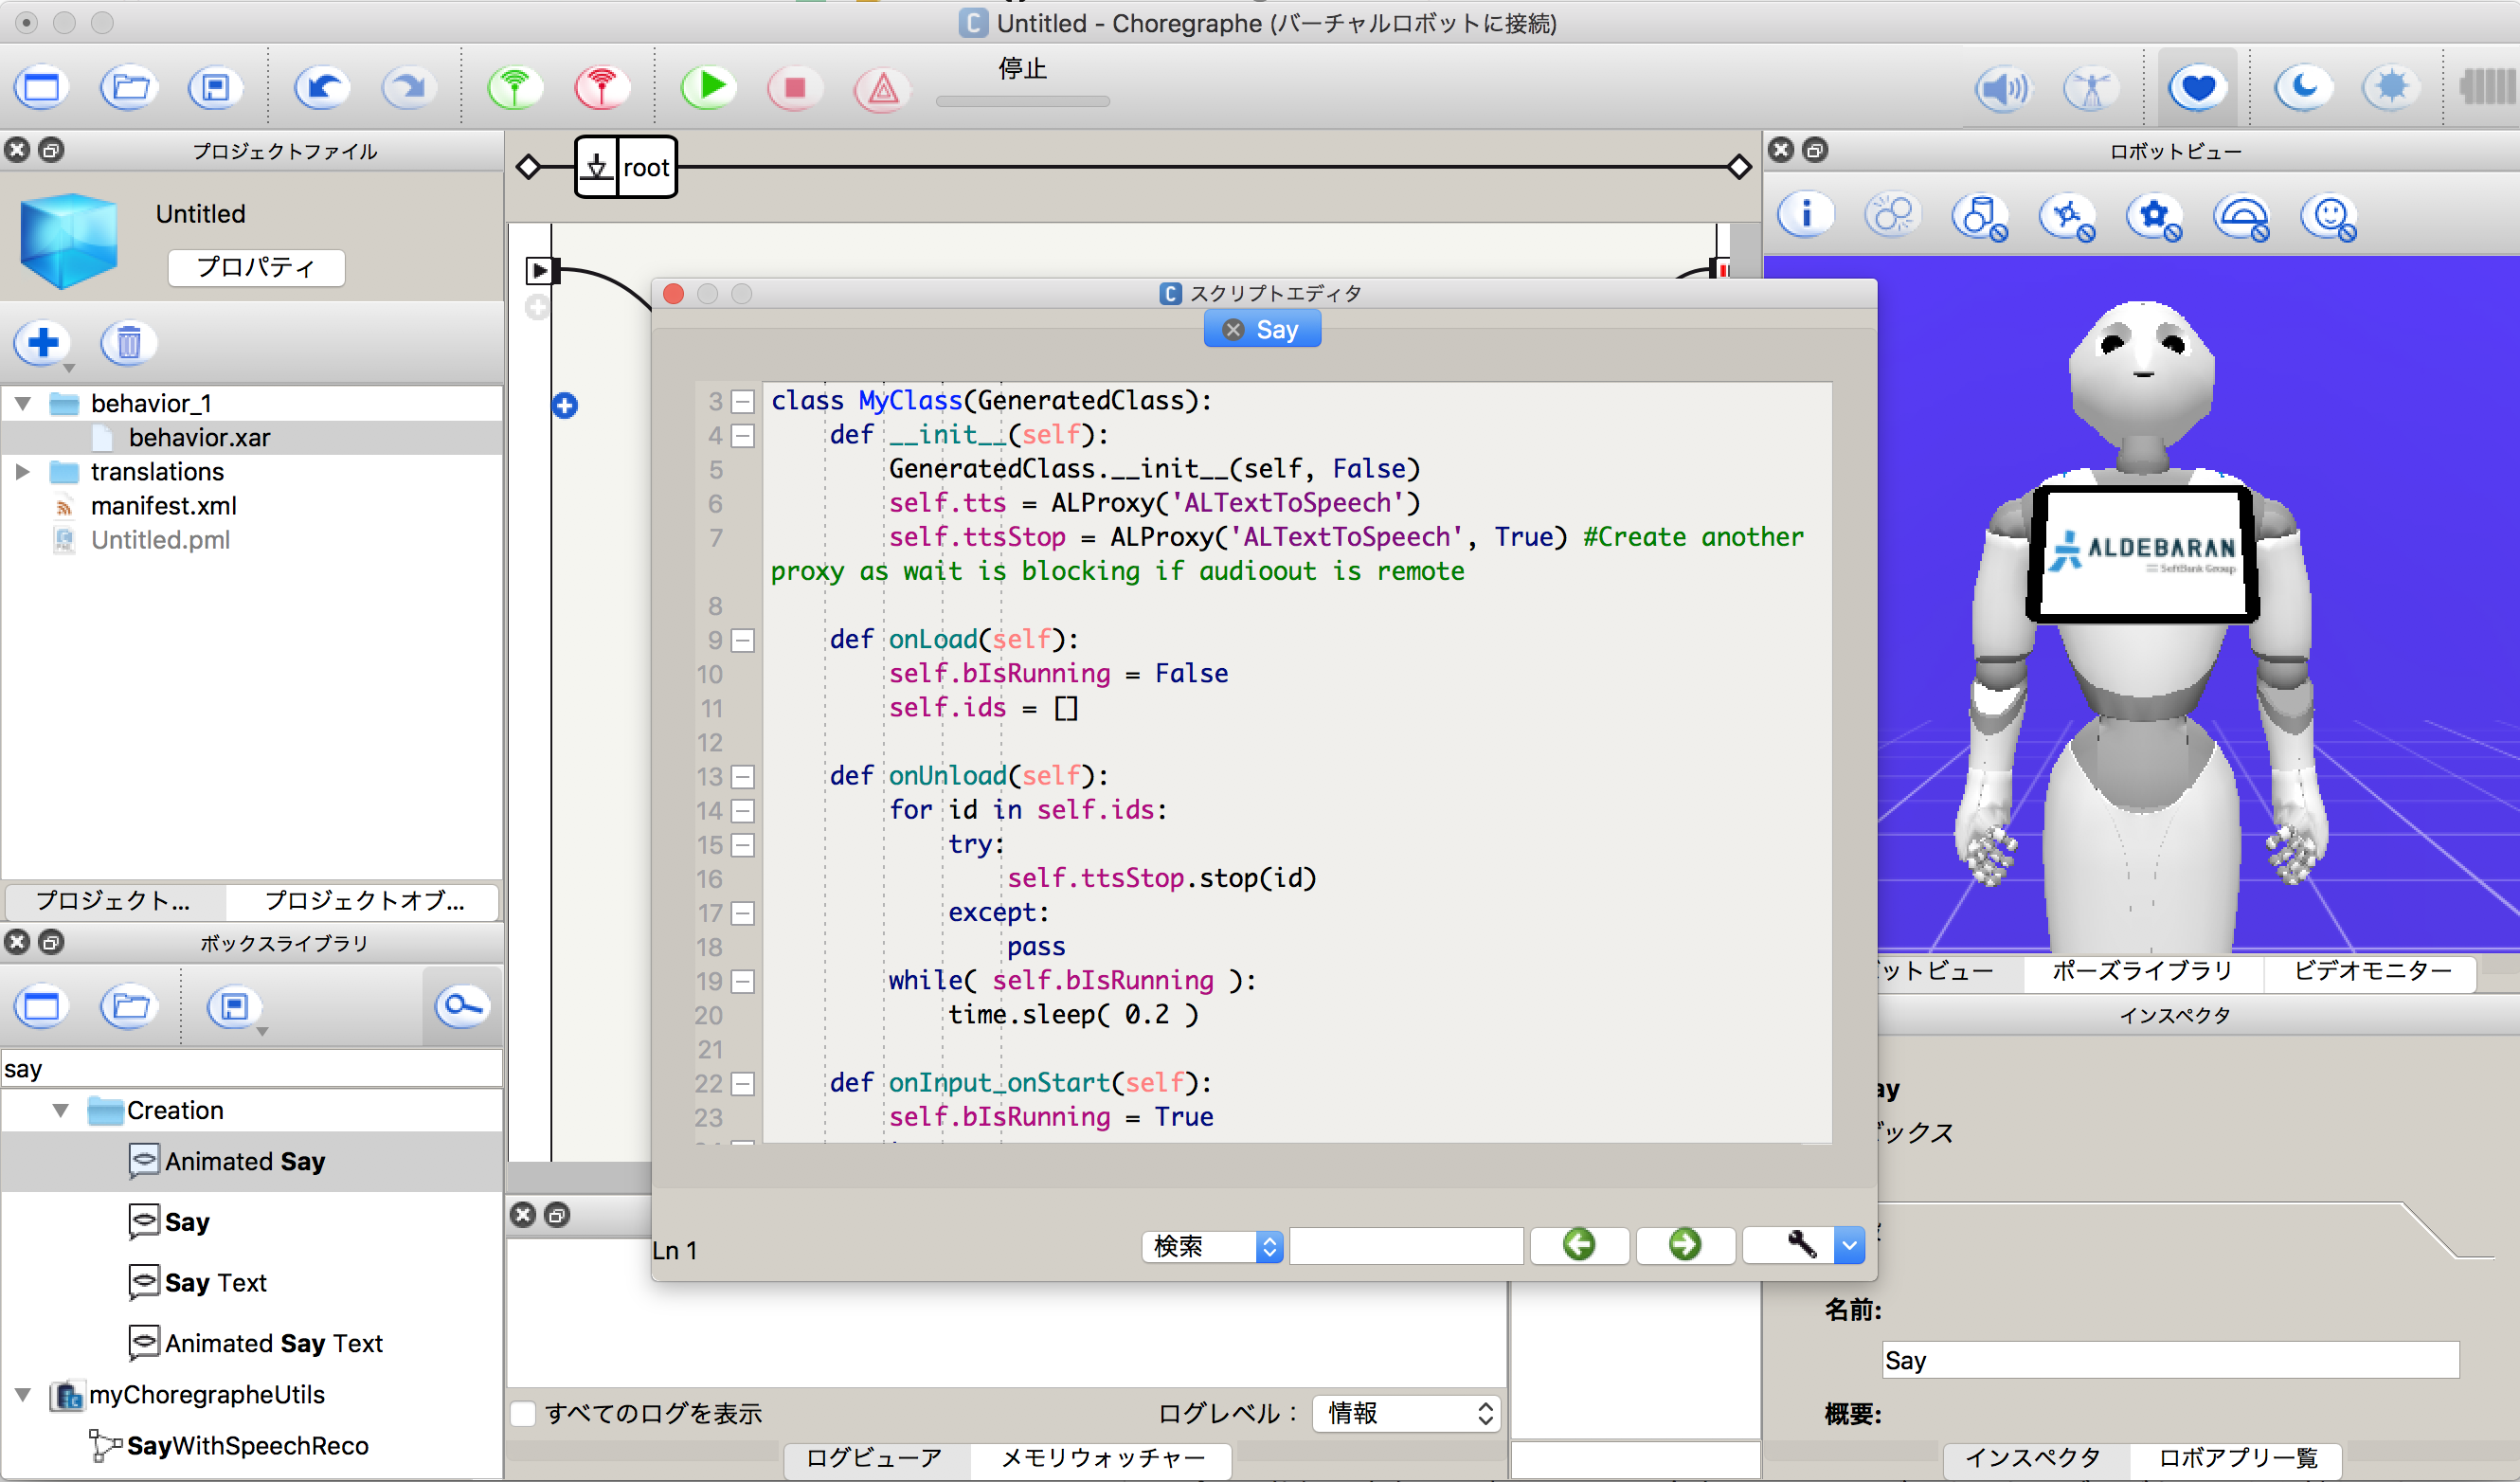
Task: Click the ロボアプリ一覧 button
Action: coord(2237,1458)
